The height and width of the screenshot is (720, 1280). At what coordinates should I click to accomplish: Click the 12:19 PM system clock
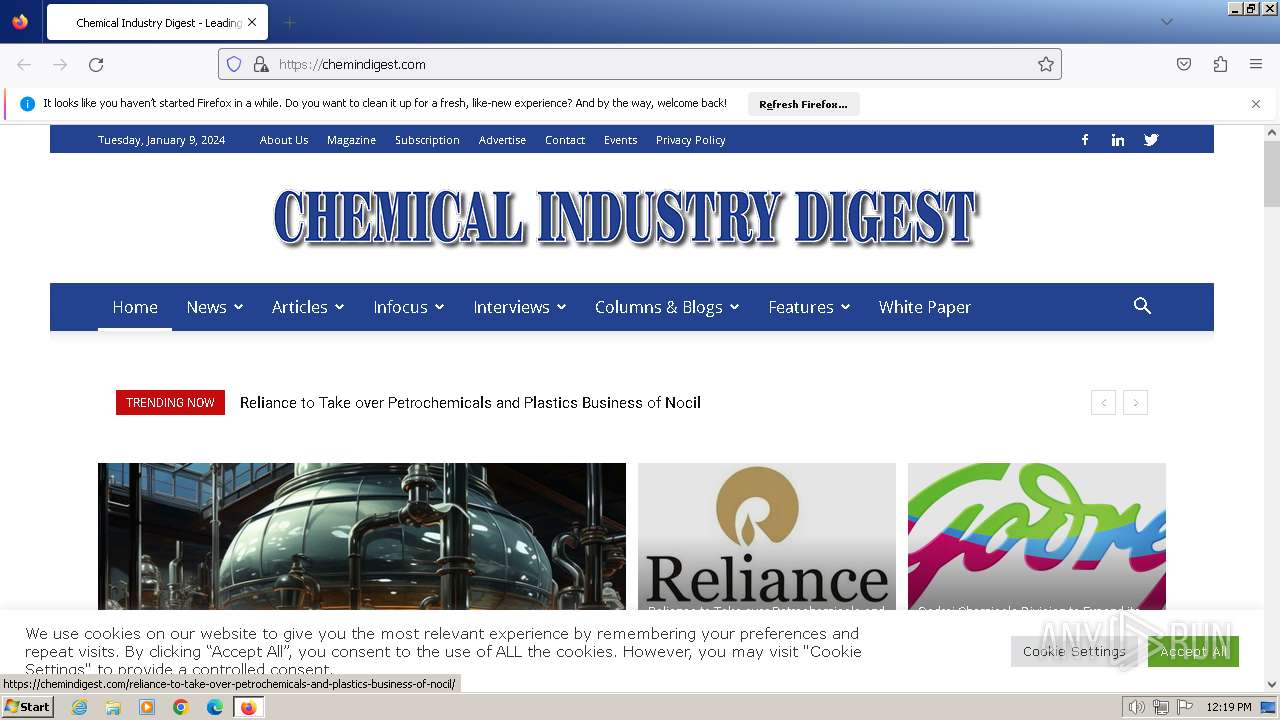click(1228, 707)
